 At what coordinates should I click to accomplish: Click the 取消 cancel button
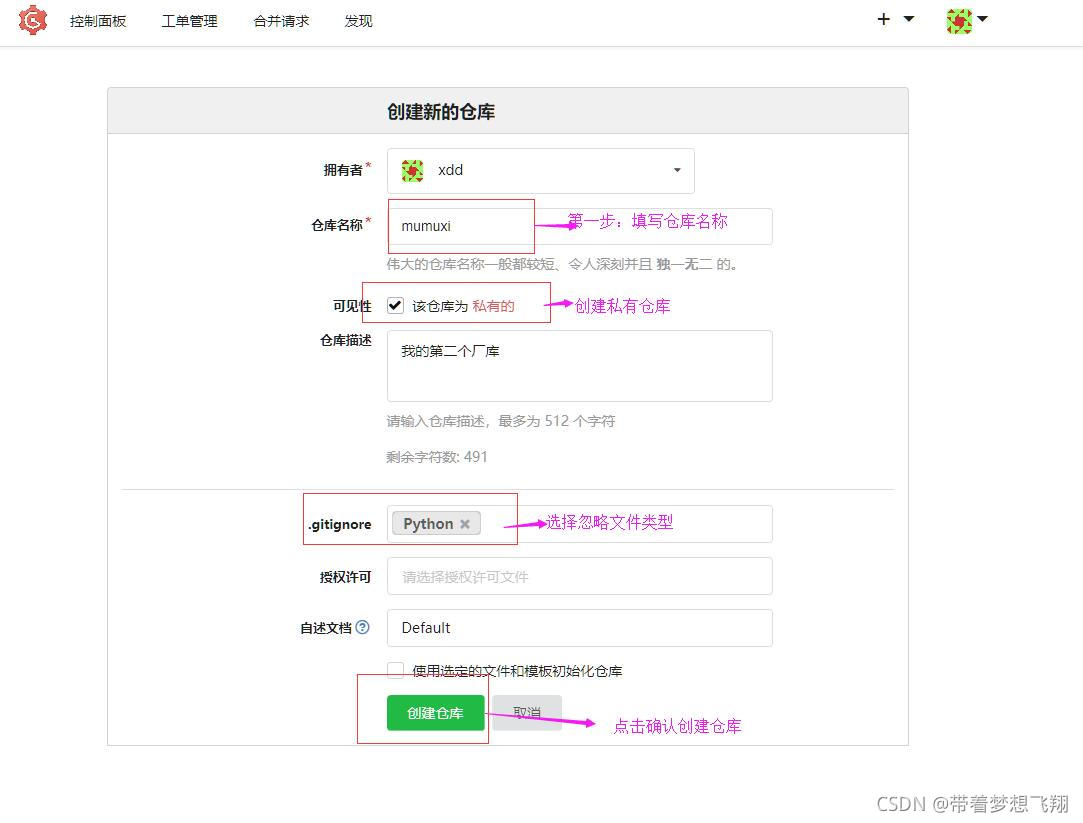pyautogui.click(x=526, y=712)
